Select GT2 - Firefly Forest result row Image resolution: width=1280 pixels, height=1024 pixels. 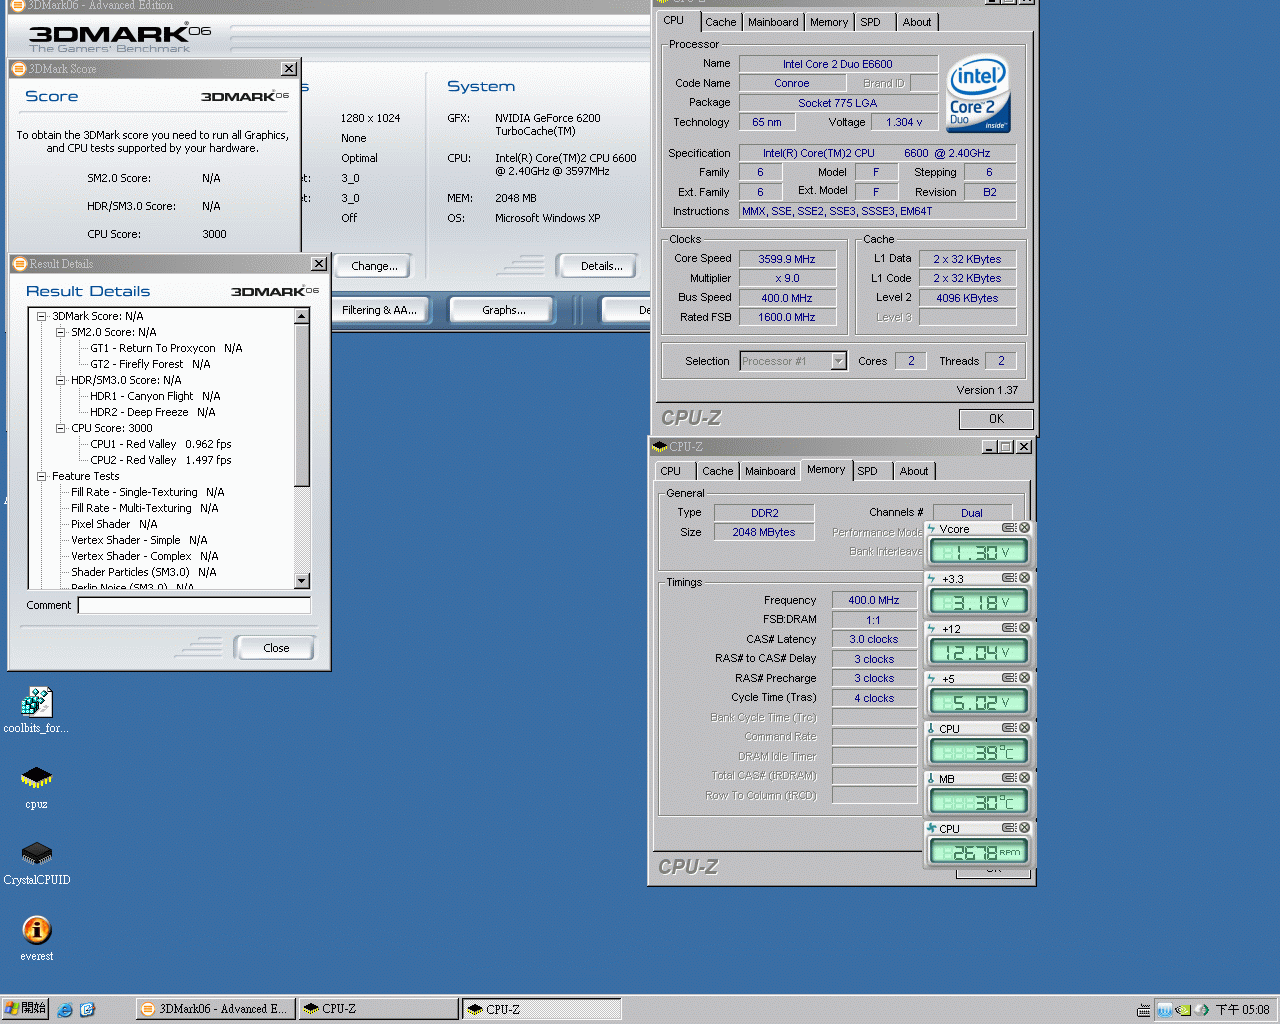pos(150,364)
